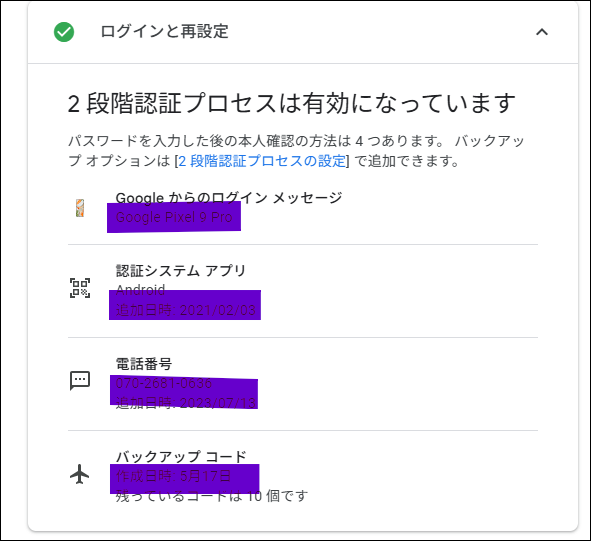
Task: Click the Google Pixel 9 Pro device name
Action: point(174,217)
